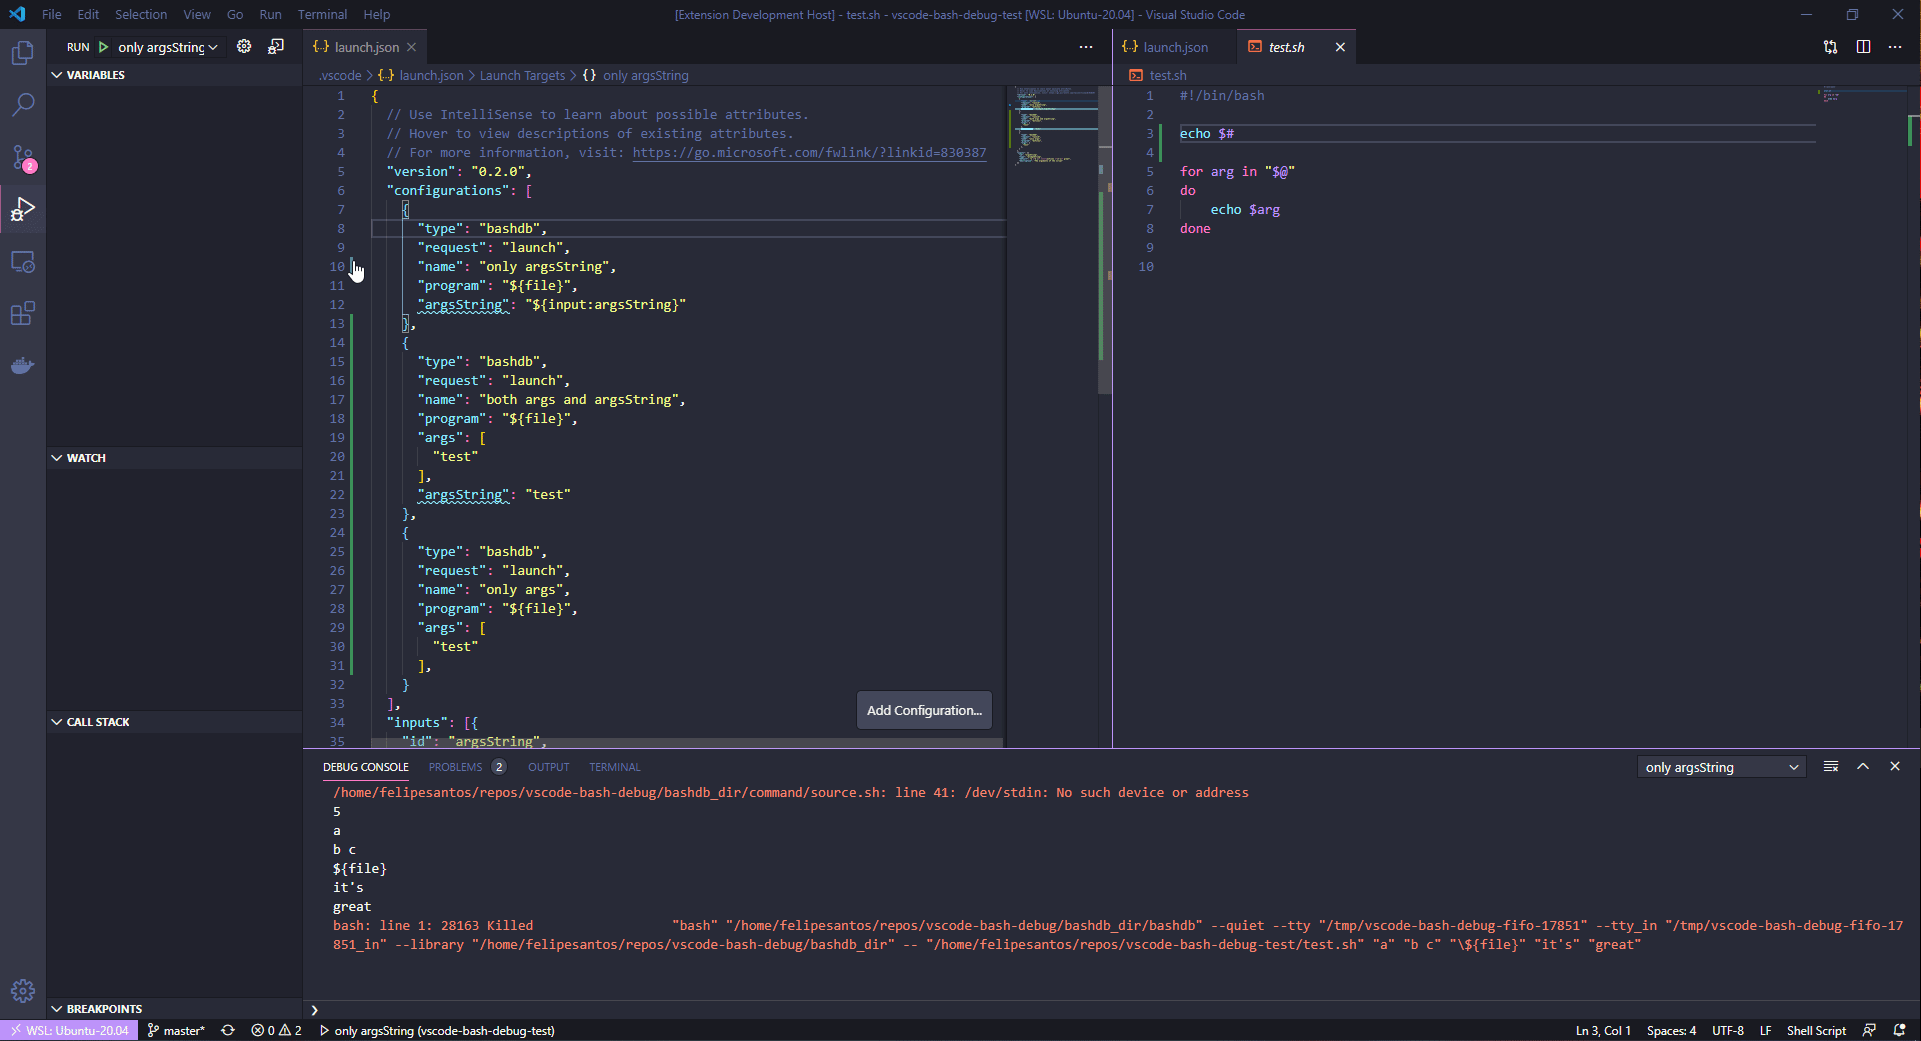Image resolution: width=1921 pixels, height=1041 pixels.
Task: Open the Selection menu
Action: click(x=141, y=14)
